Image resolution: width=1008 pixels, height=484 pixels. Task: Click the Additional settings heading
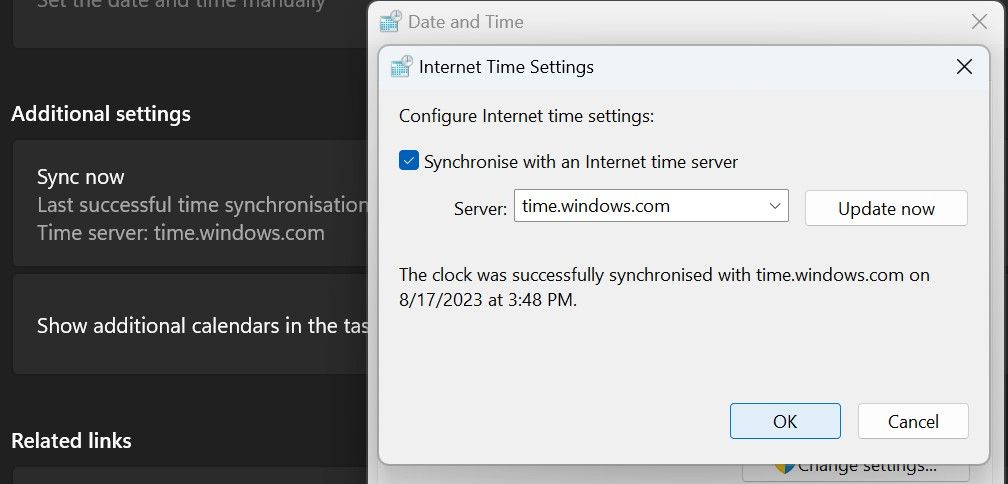click(101, 114)
